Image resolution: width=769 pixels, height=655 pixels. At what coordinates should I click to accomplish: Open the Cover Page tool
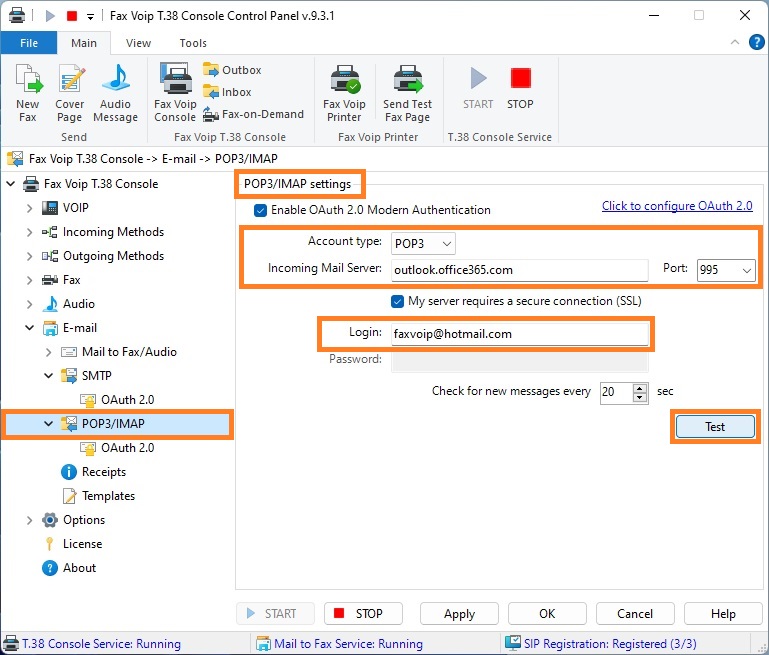pyautogui.click(x=70, y=93)
